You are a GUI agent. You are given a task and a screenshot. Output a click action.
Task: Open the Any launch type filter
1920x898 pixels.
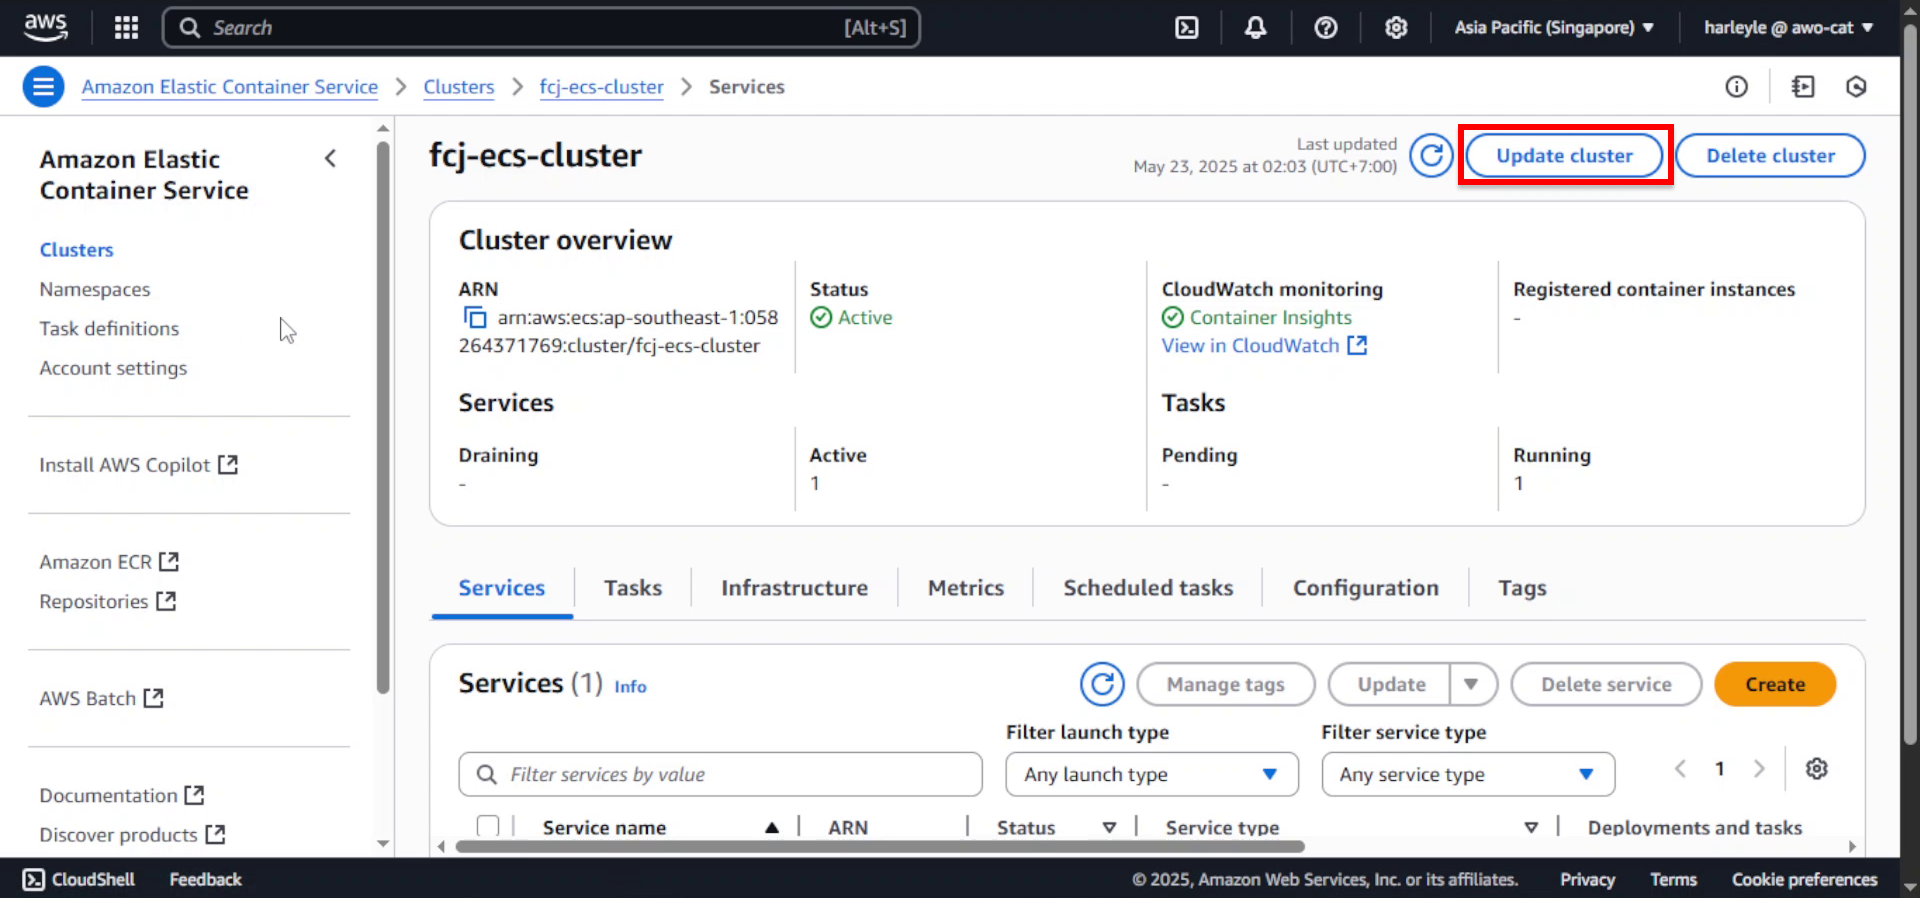pos(1152,774)
